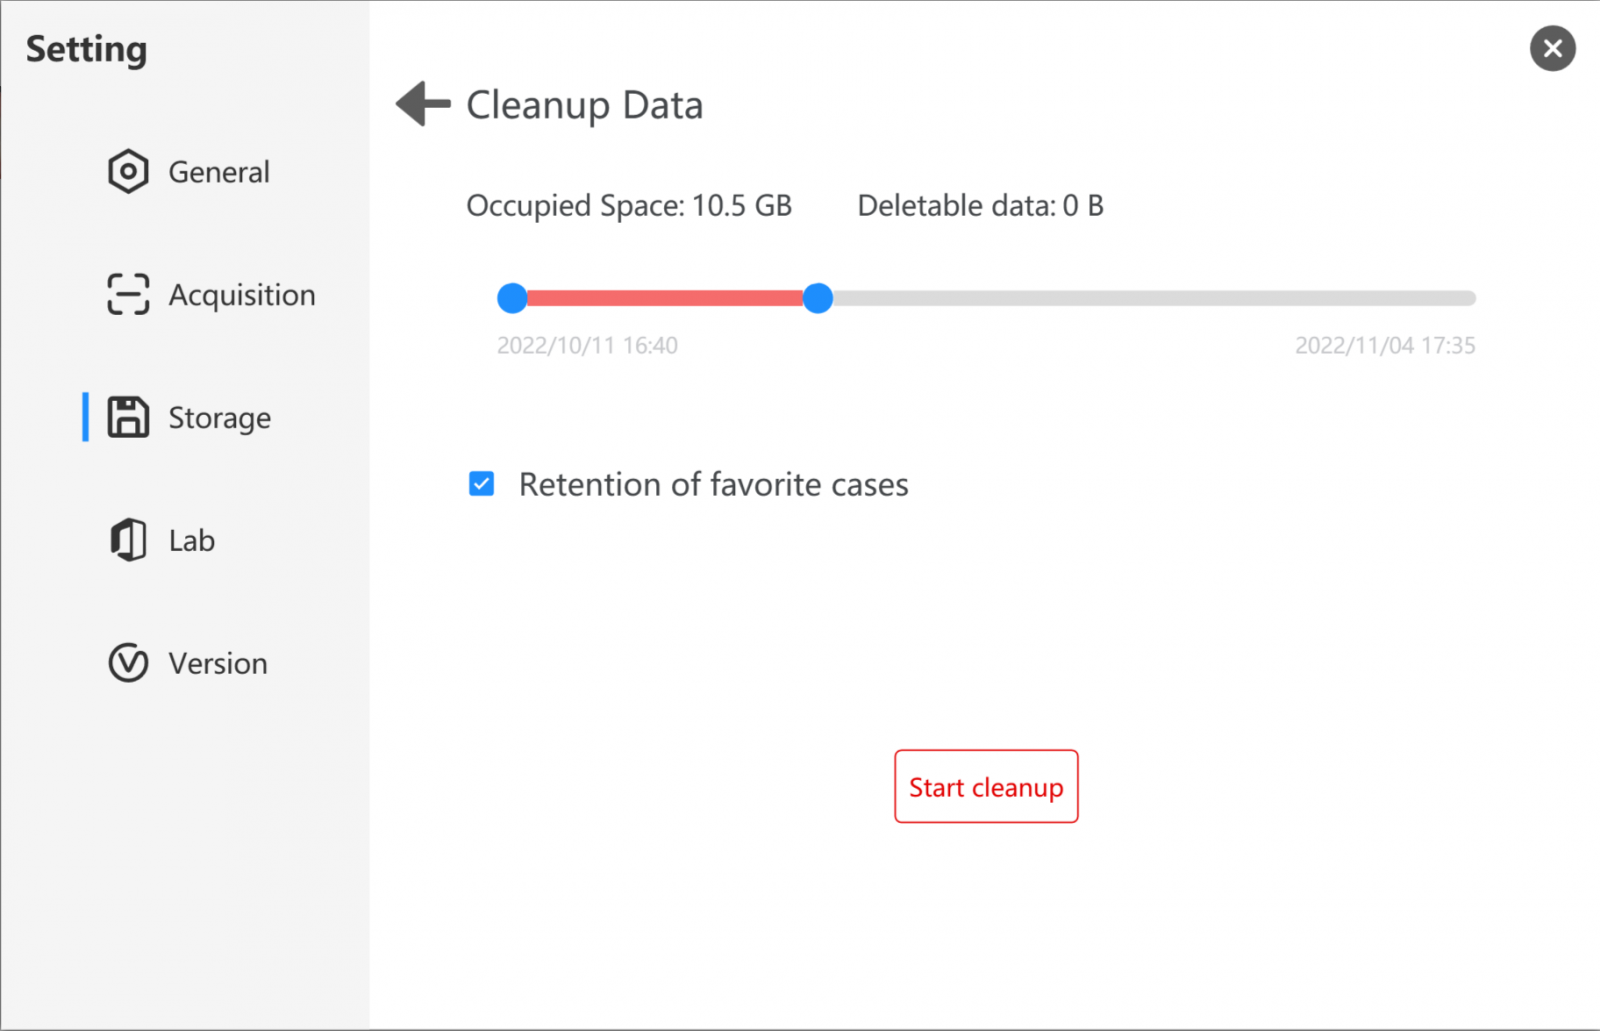The width and height of the screenshot is (1600, 1031).
Task: Click the right slider handle
Action: click(x=818, y=298)
